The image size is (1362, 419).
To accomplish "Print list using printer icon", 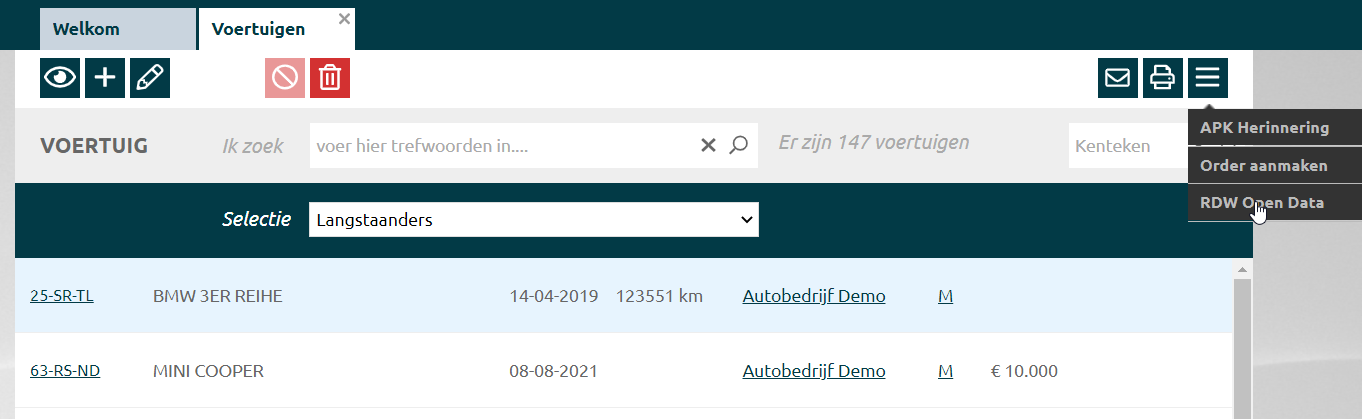I will tap(1162, 78).
